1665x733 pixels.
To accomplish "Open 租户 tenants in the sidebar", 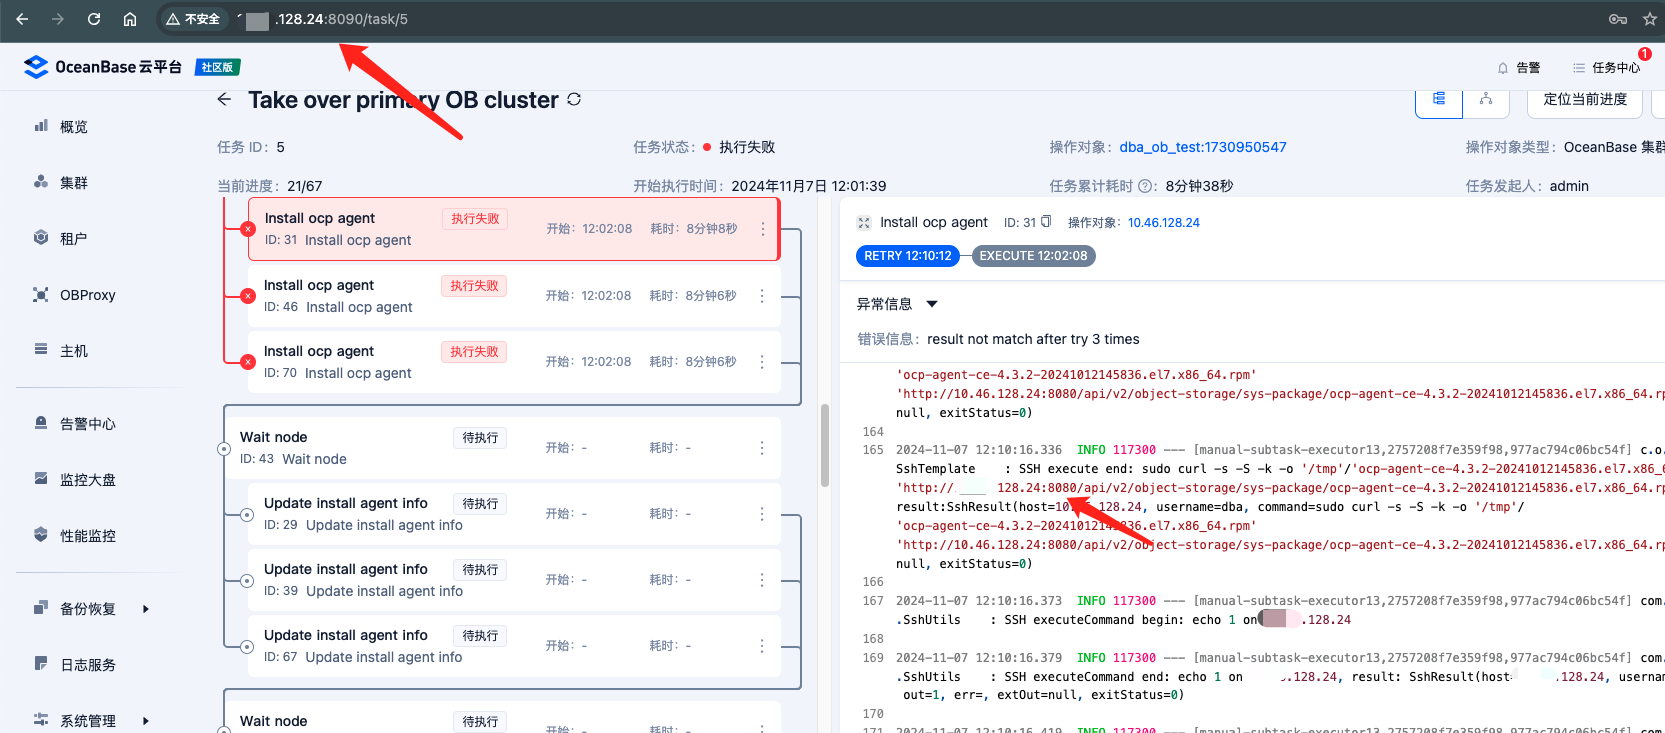I will 74,239.
